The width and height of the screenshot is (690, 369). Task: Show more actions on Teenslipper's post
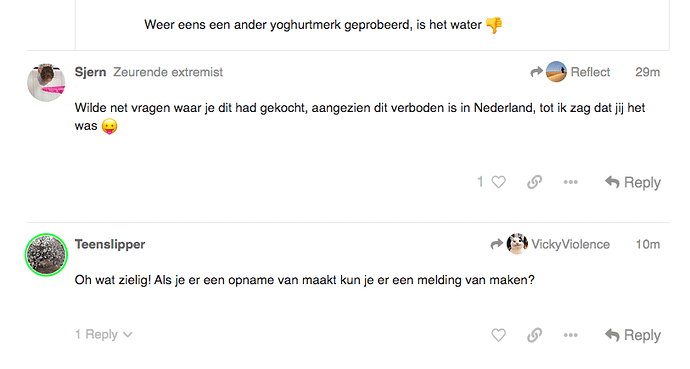tap(570, 336)
